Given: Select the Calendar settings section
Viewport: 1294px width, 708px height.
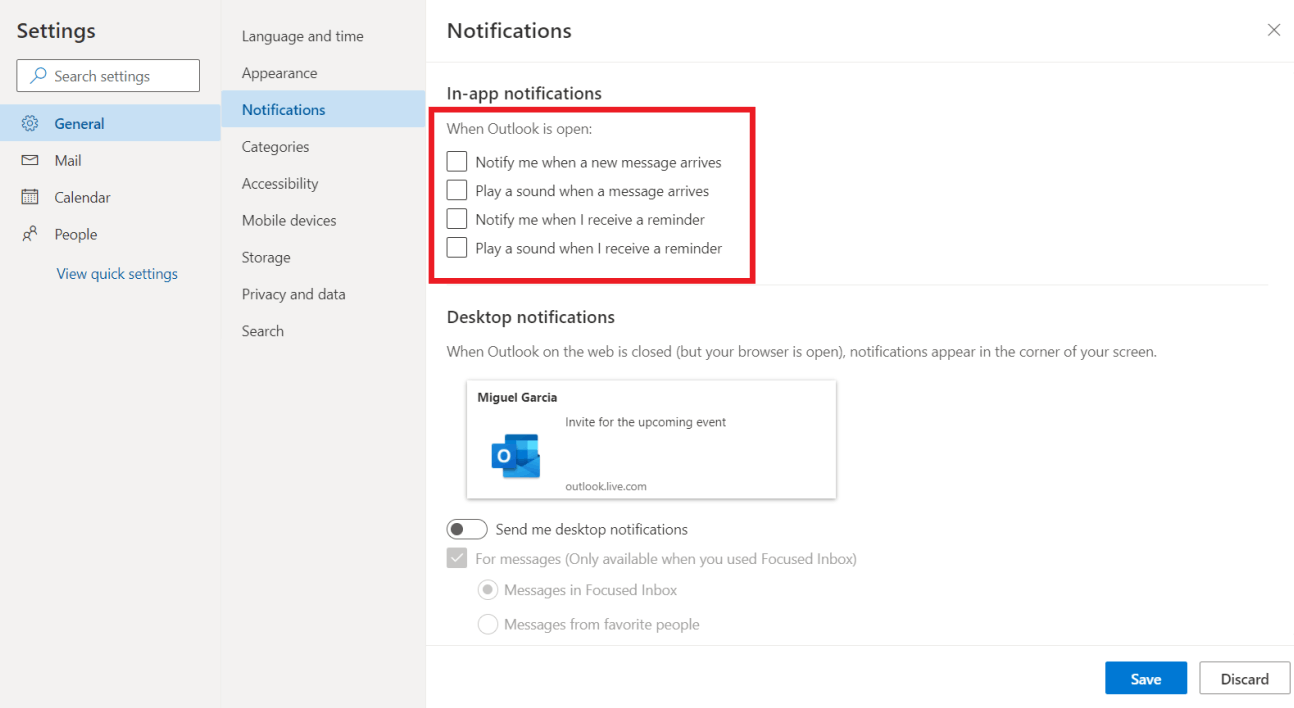Looking at the screenshot, I should point(110,197).
